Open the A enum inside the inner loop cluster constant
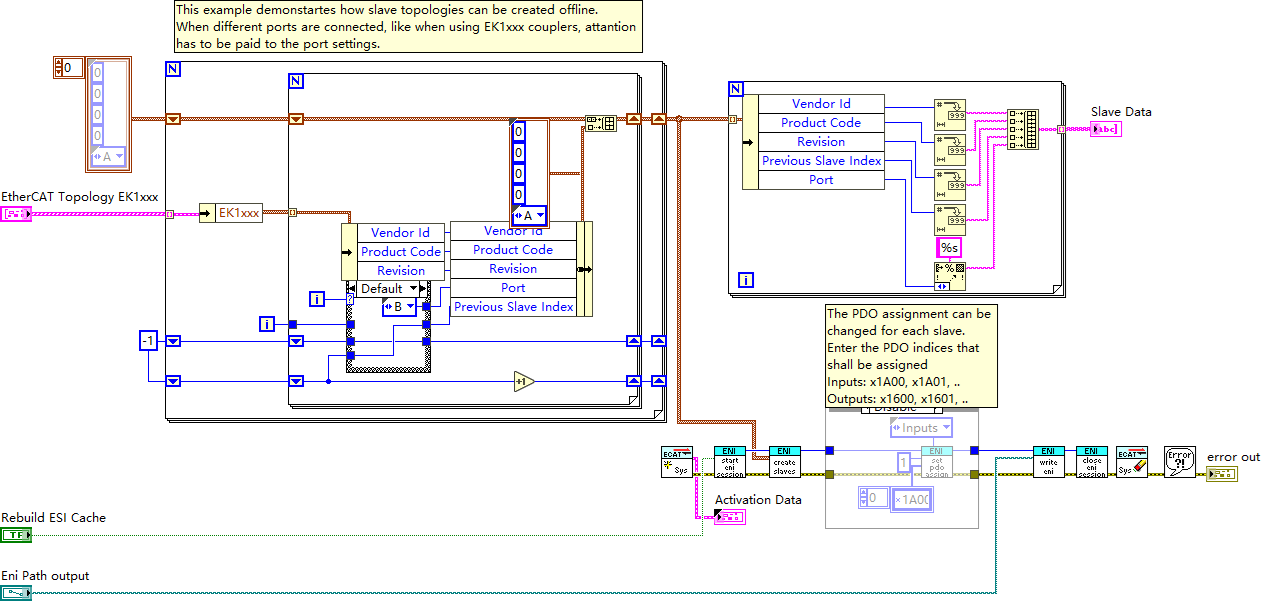1262x601 pixels. [530, 216]
